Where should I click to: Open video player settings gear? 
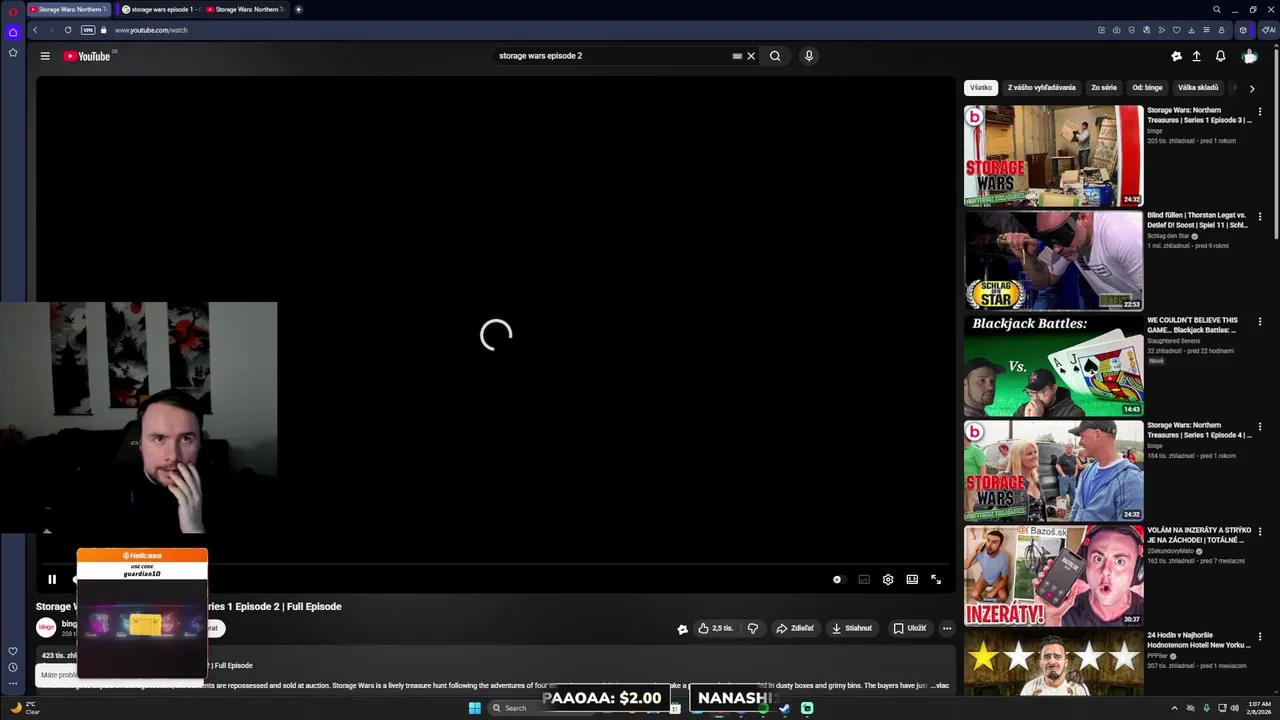coord(888,579)
